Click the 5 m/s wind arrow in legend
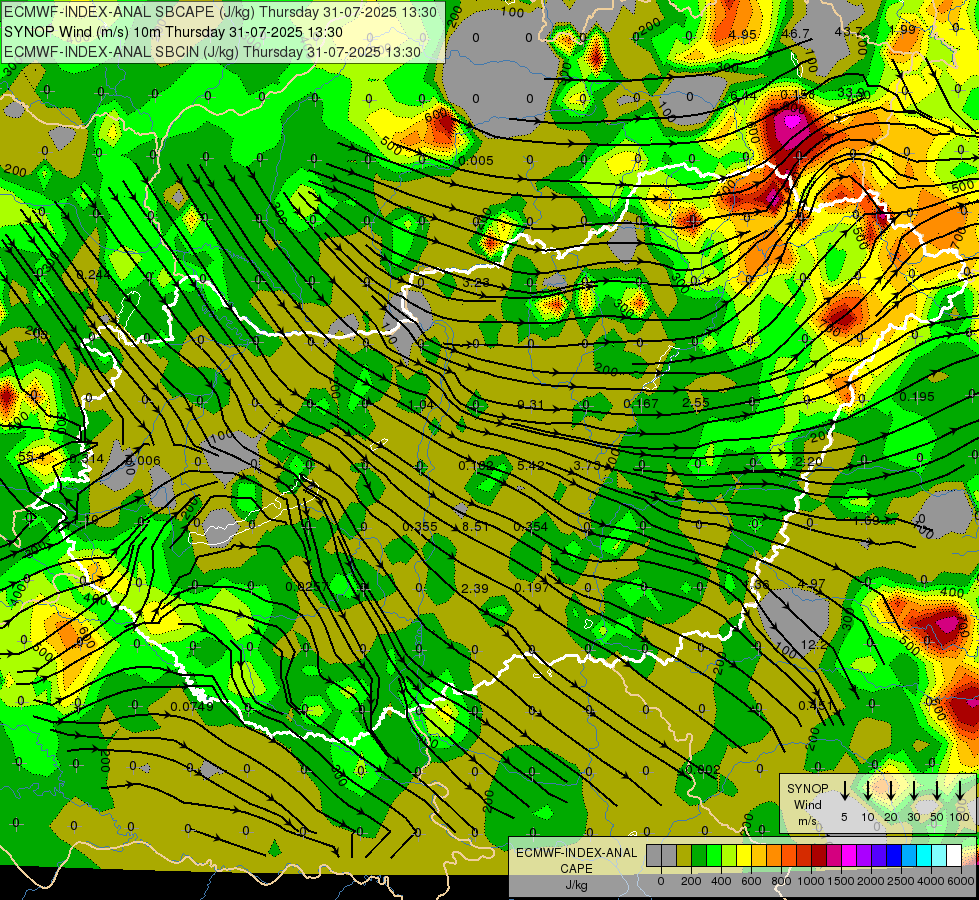The image size is (979, 900). point(844,790)
